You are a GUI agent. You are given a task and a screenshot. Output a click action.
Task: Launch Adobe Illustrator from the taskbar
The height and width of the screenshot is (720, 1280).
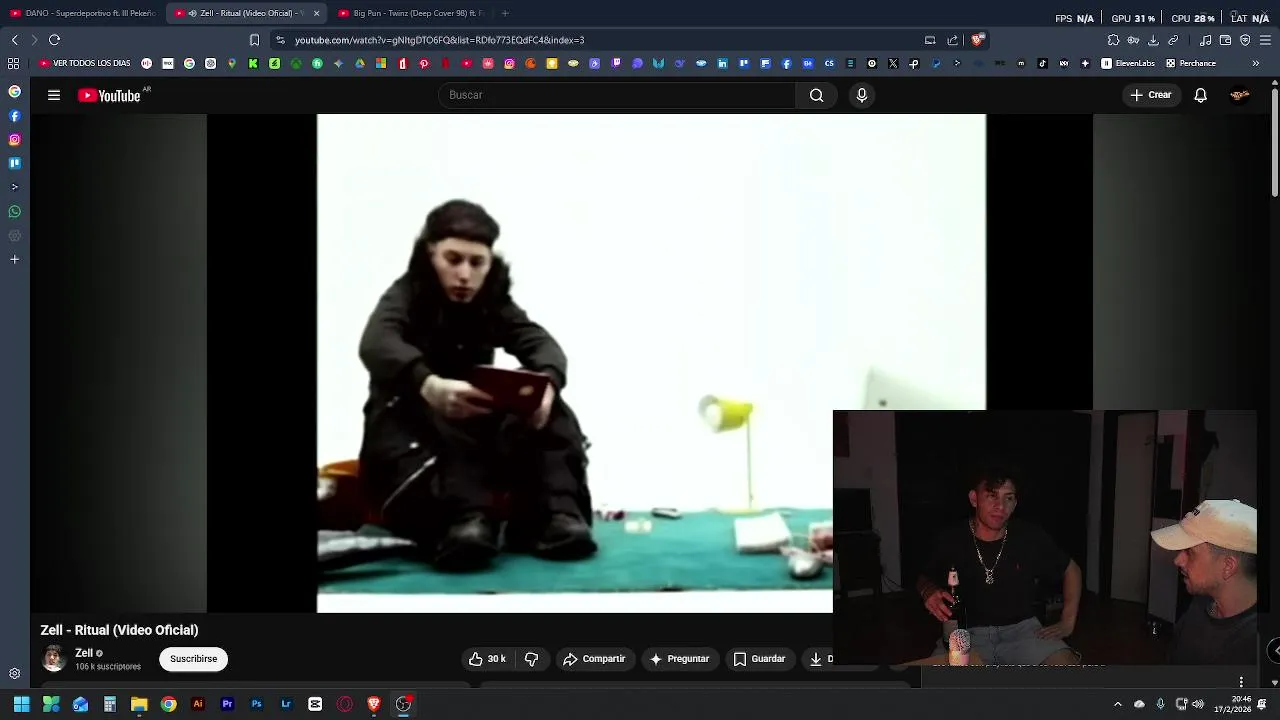[x=198, y=704]
